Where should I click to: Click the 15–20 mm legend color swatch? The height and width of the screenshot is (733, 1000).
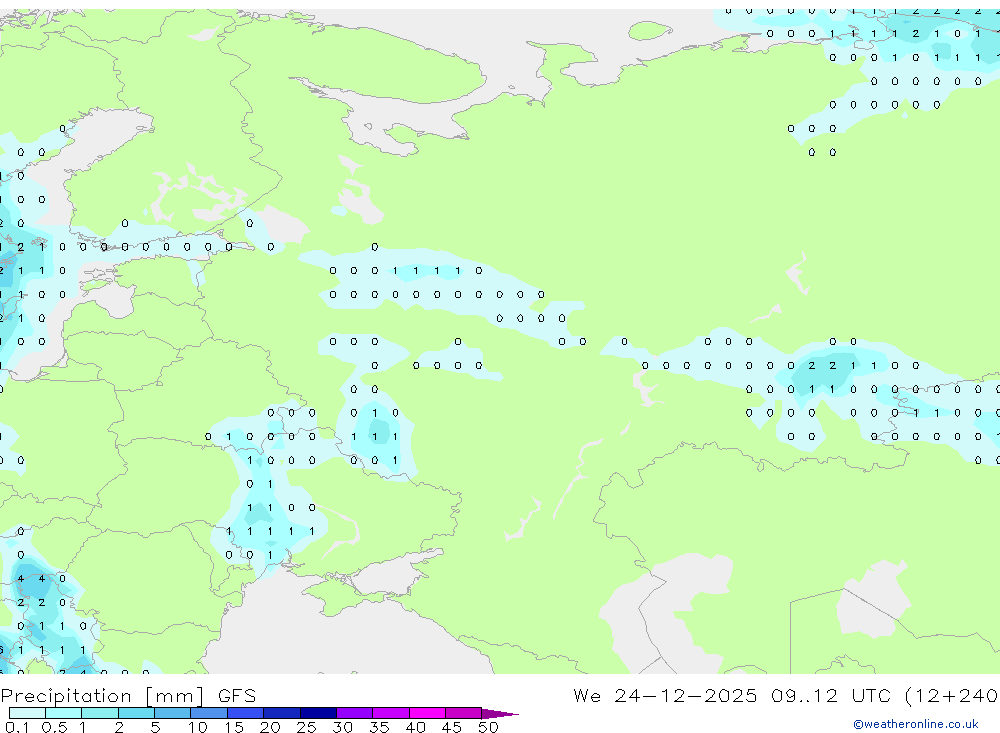pyautogui.click(x=246, y=713)
